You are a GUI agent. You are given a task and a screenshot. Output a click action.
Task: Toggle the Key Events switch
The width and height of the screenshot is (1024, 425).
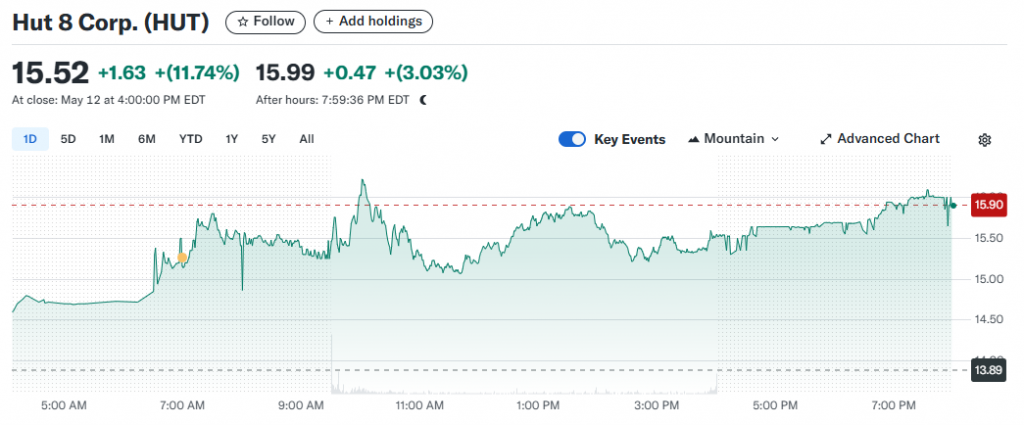pos(572,139)
